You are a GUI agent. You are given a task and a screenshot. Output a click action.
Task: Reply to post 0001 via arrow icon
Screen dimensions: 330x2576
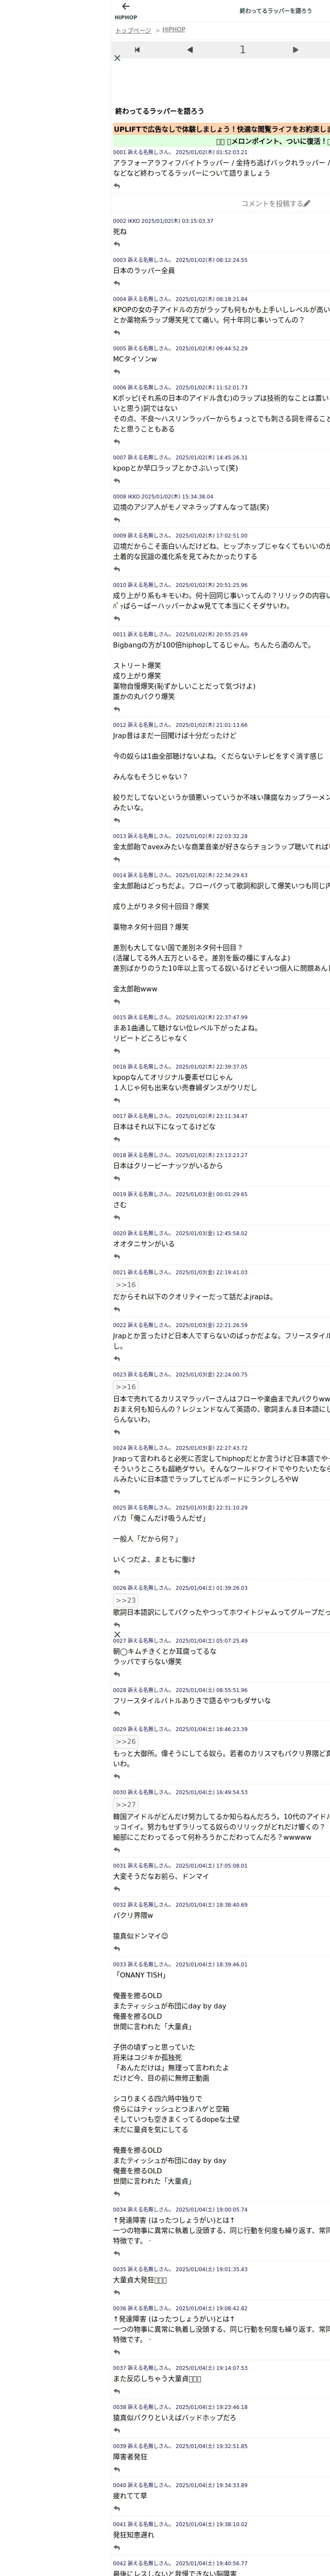point(117,185)
